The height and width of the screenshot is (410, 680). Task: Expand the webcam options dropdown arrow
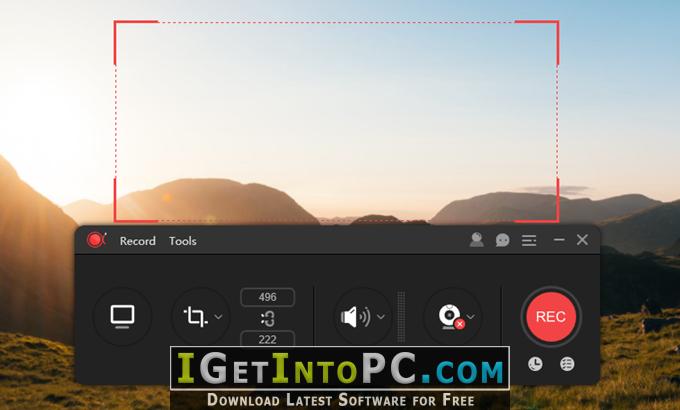click(x=471, y=317)
